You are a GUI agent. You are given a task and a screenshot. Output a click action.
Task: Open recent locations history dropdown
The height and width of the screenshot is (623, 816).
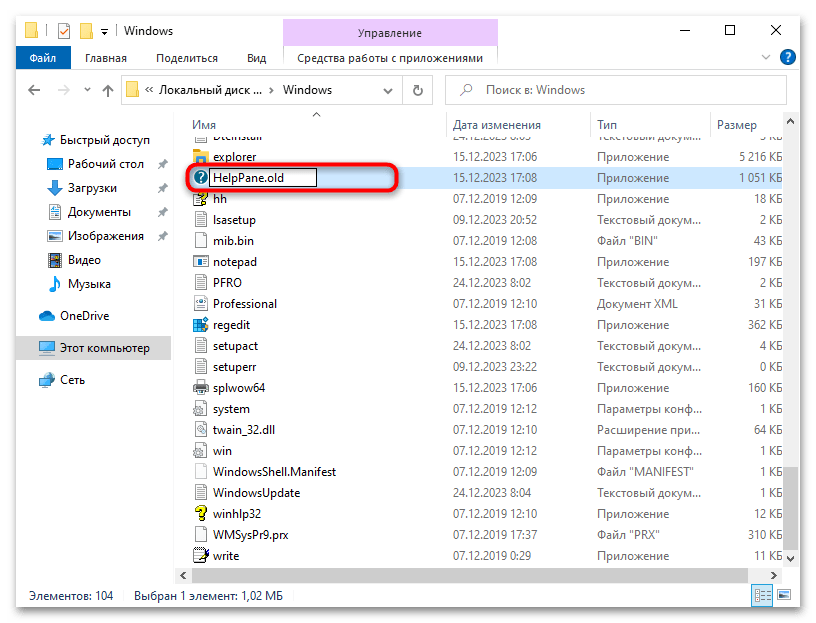click(88, 90)
